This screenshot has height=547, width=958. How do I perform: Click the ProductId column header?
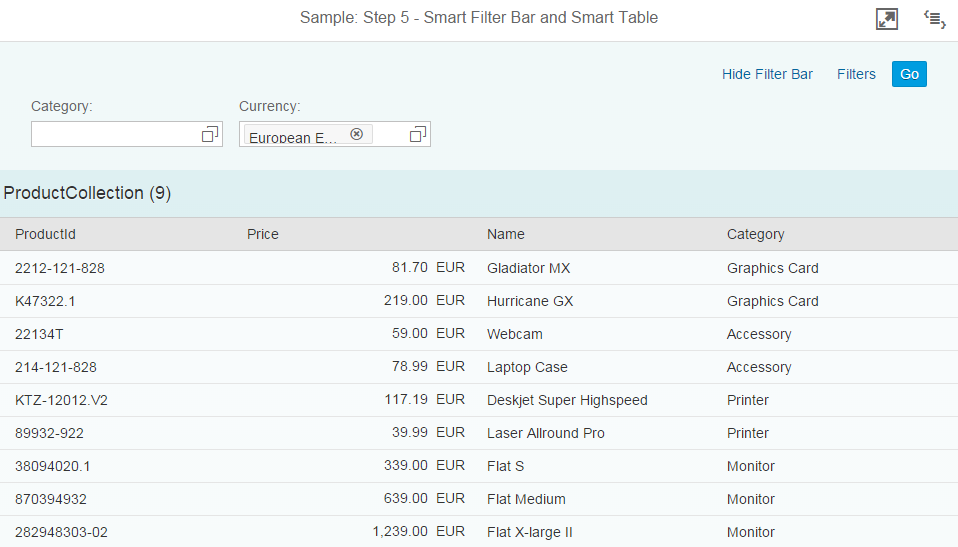tap(46, 234)
